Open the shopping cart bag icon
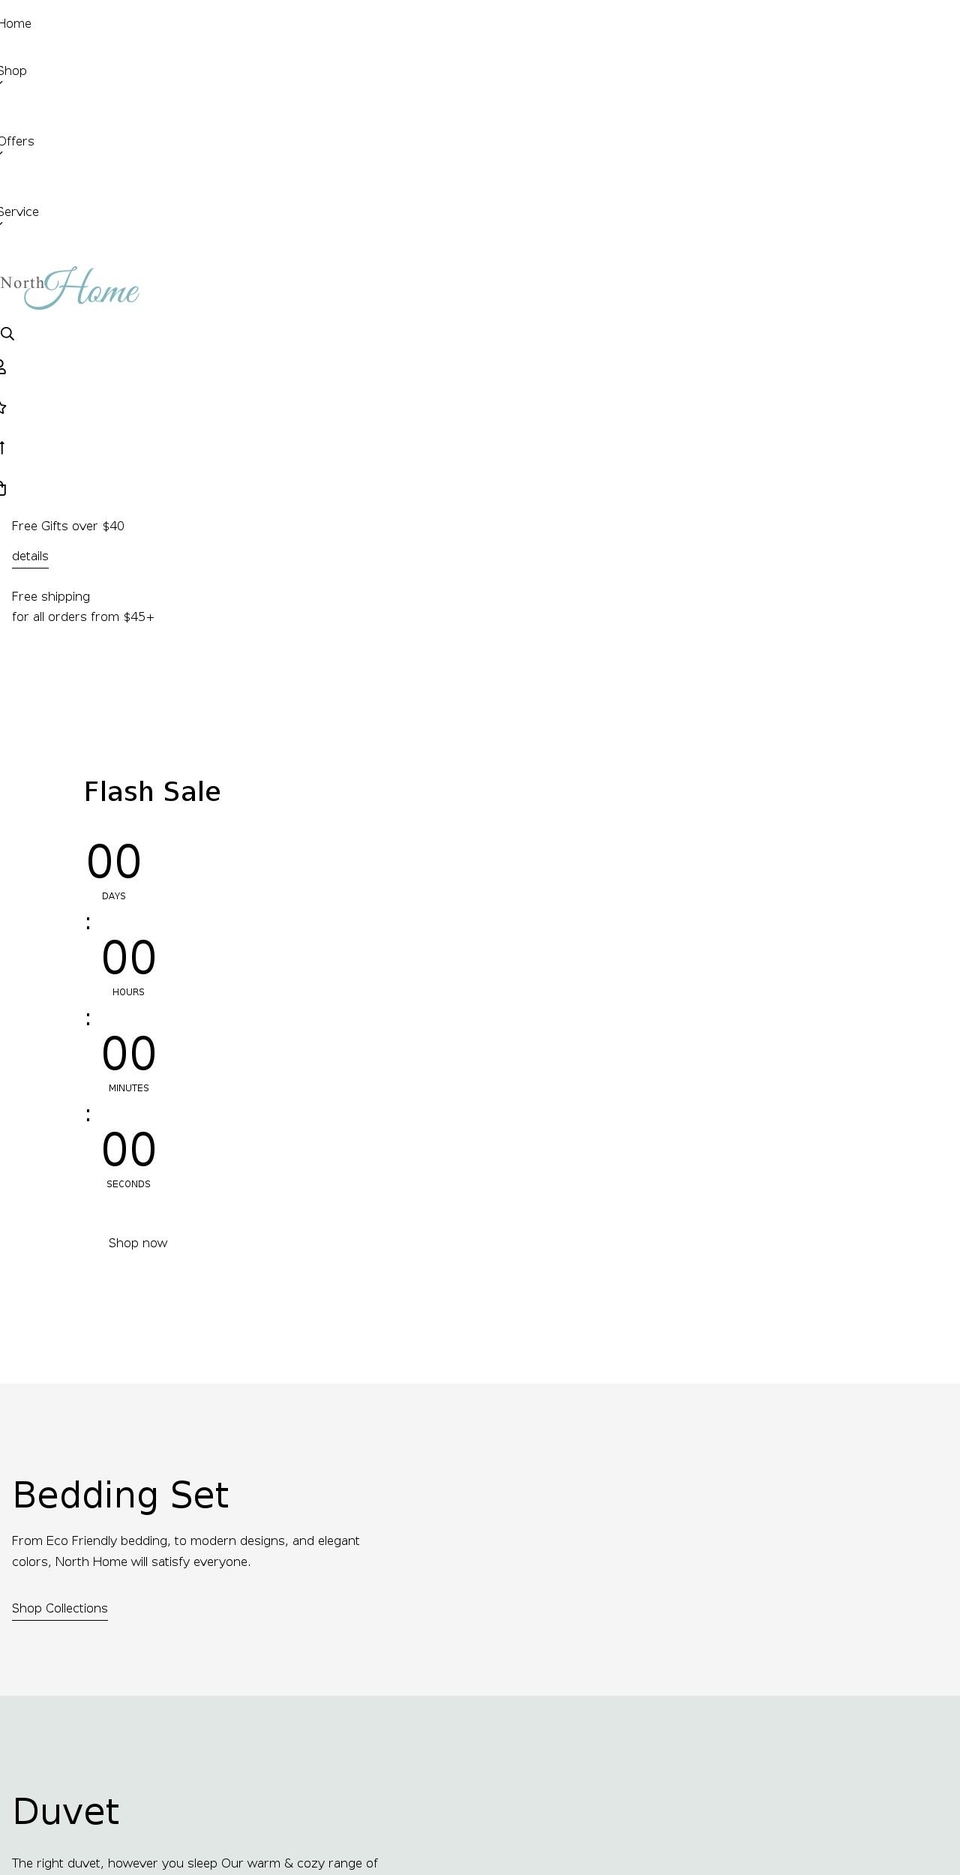 coord(4,488)
